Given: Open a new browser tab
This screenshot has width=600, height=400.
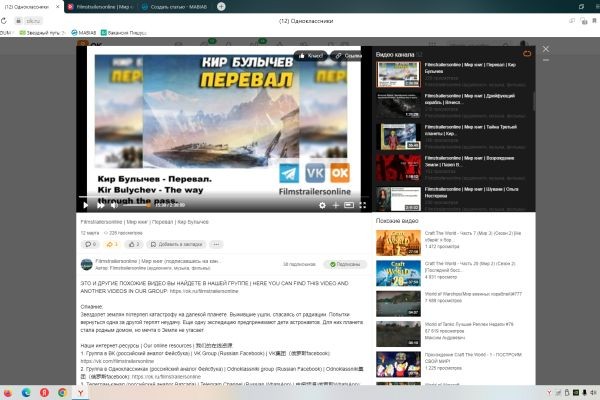Looking at the screenshot, I should [221, 7].
